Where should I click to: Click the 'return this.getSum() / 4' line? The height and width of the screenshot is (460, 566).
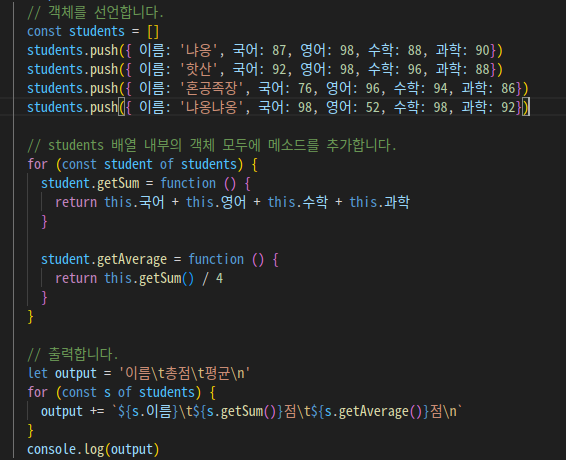point(139,279)
